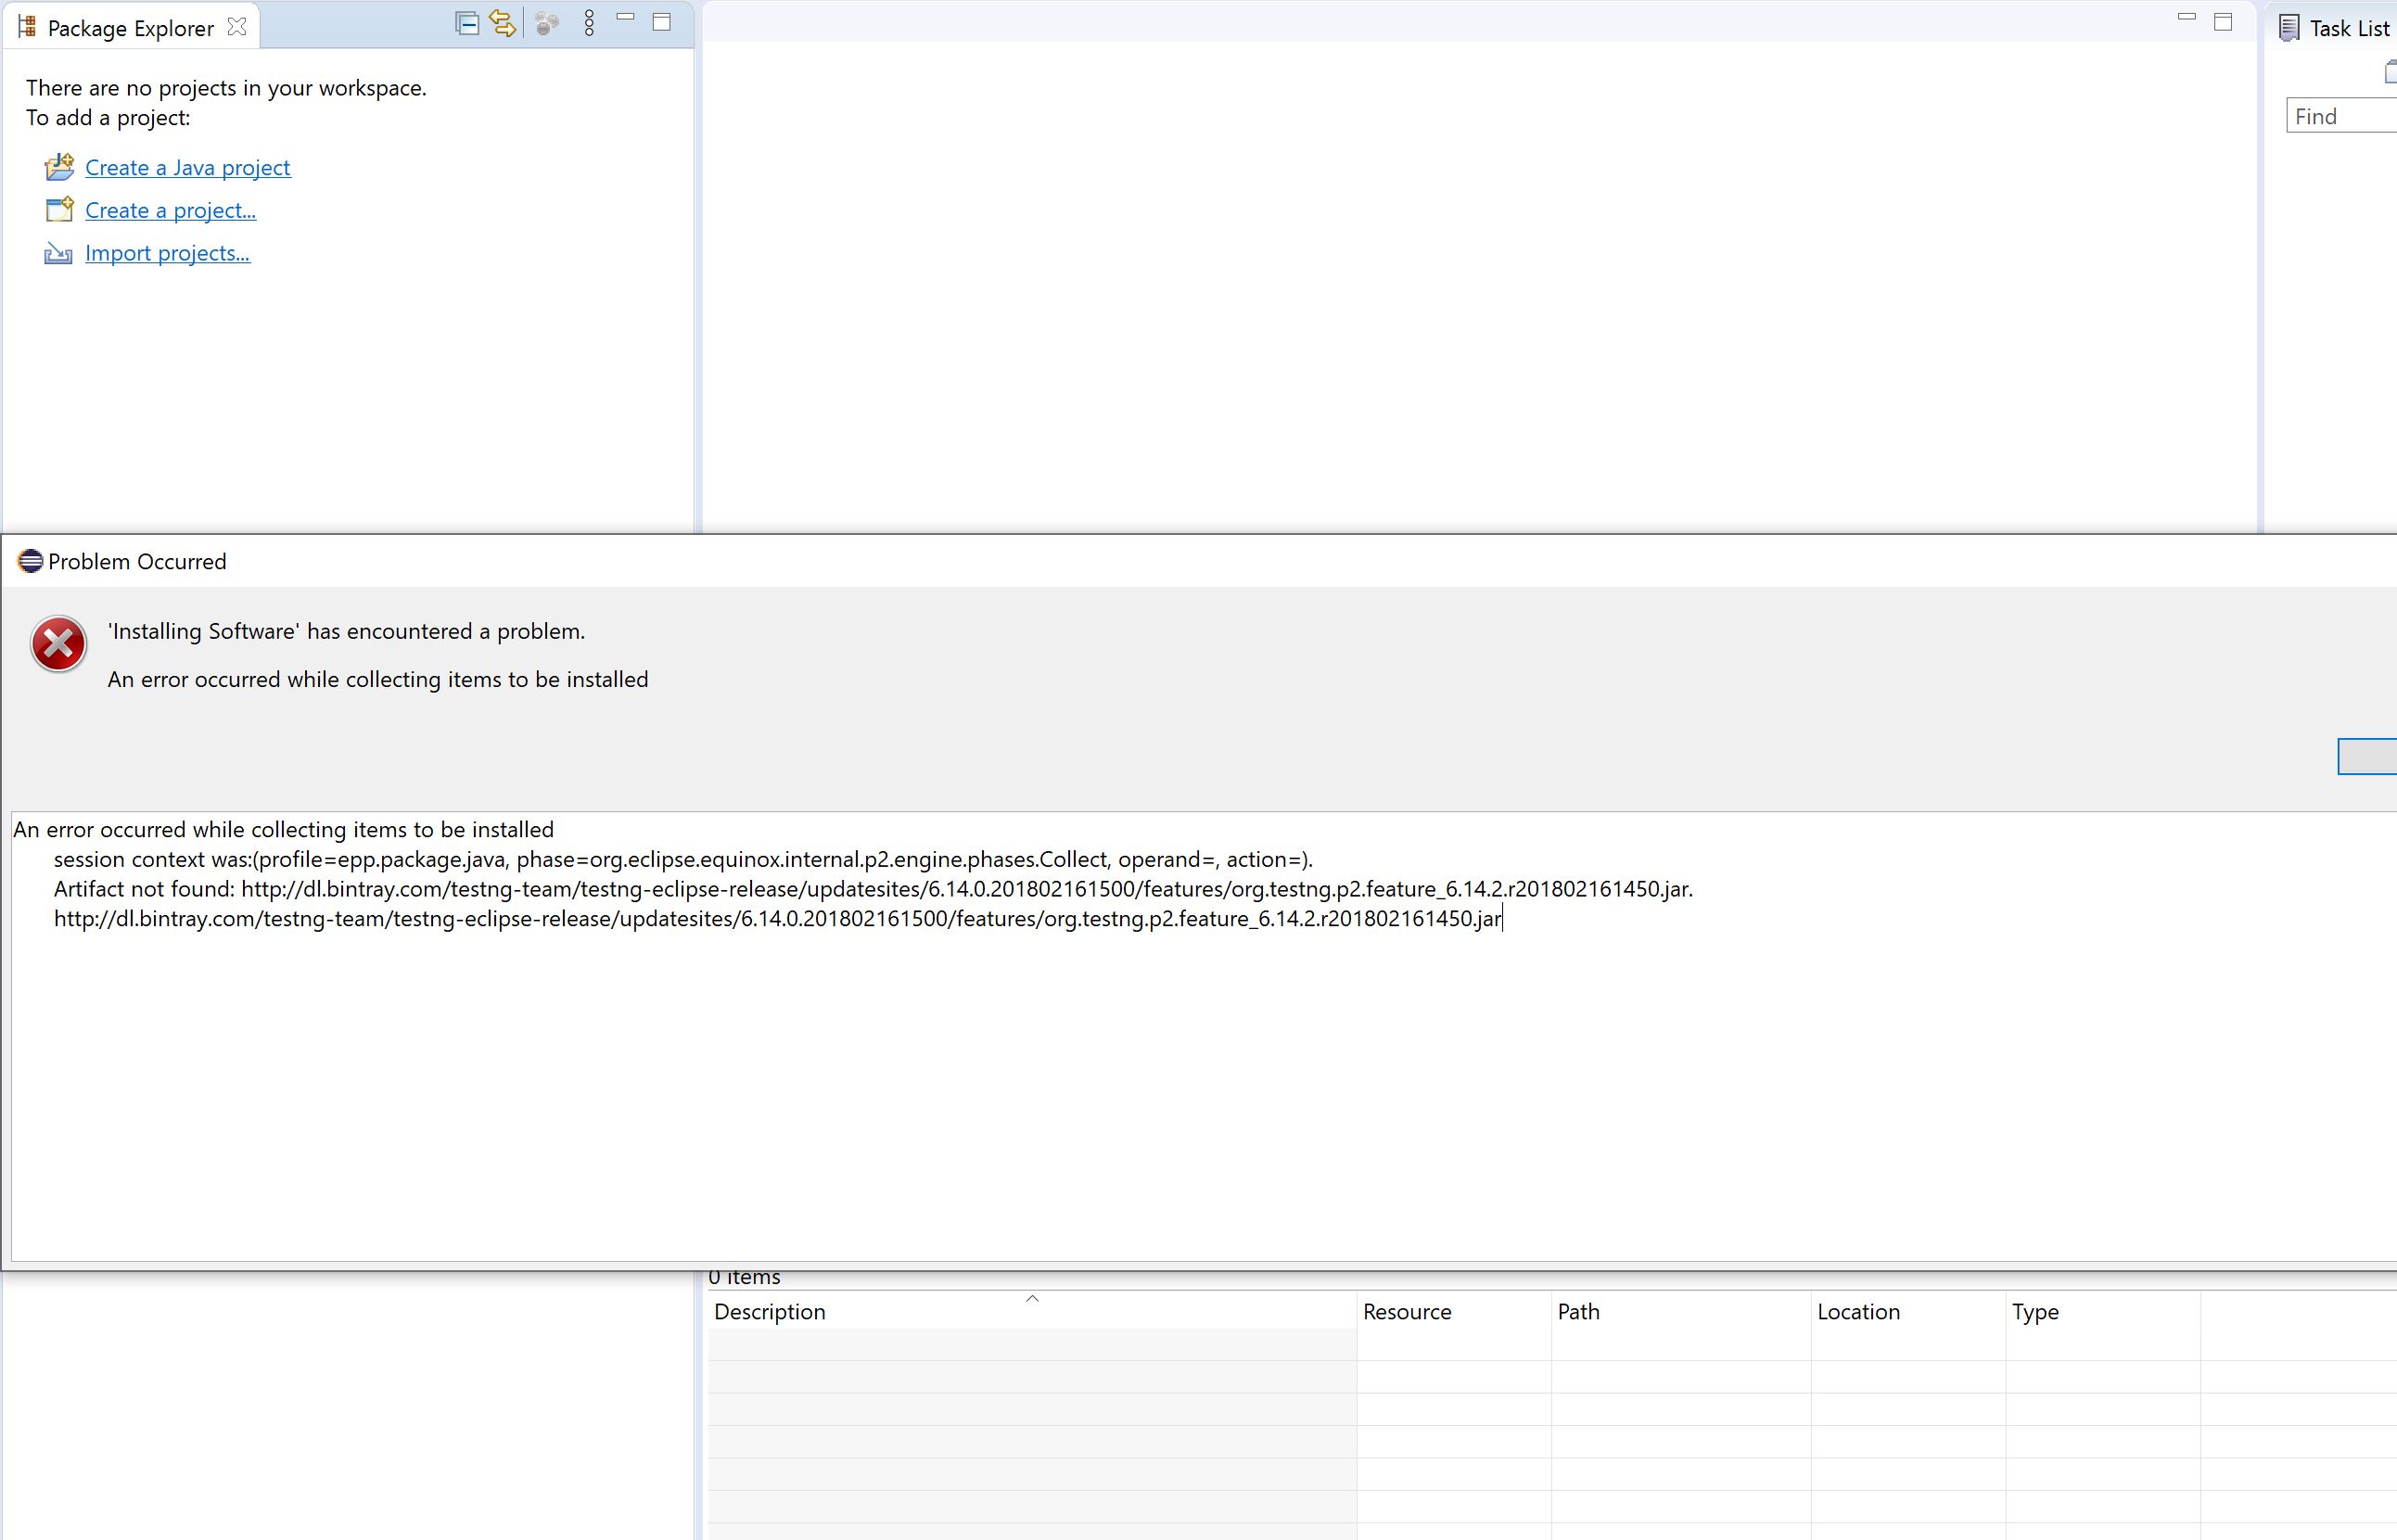The image size is (2397, 1540).
Task: Click the new project wizard icon
Action: point(59,210)
